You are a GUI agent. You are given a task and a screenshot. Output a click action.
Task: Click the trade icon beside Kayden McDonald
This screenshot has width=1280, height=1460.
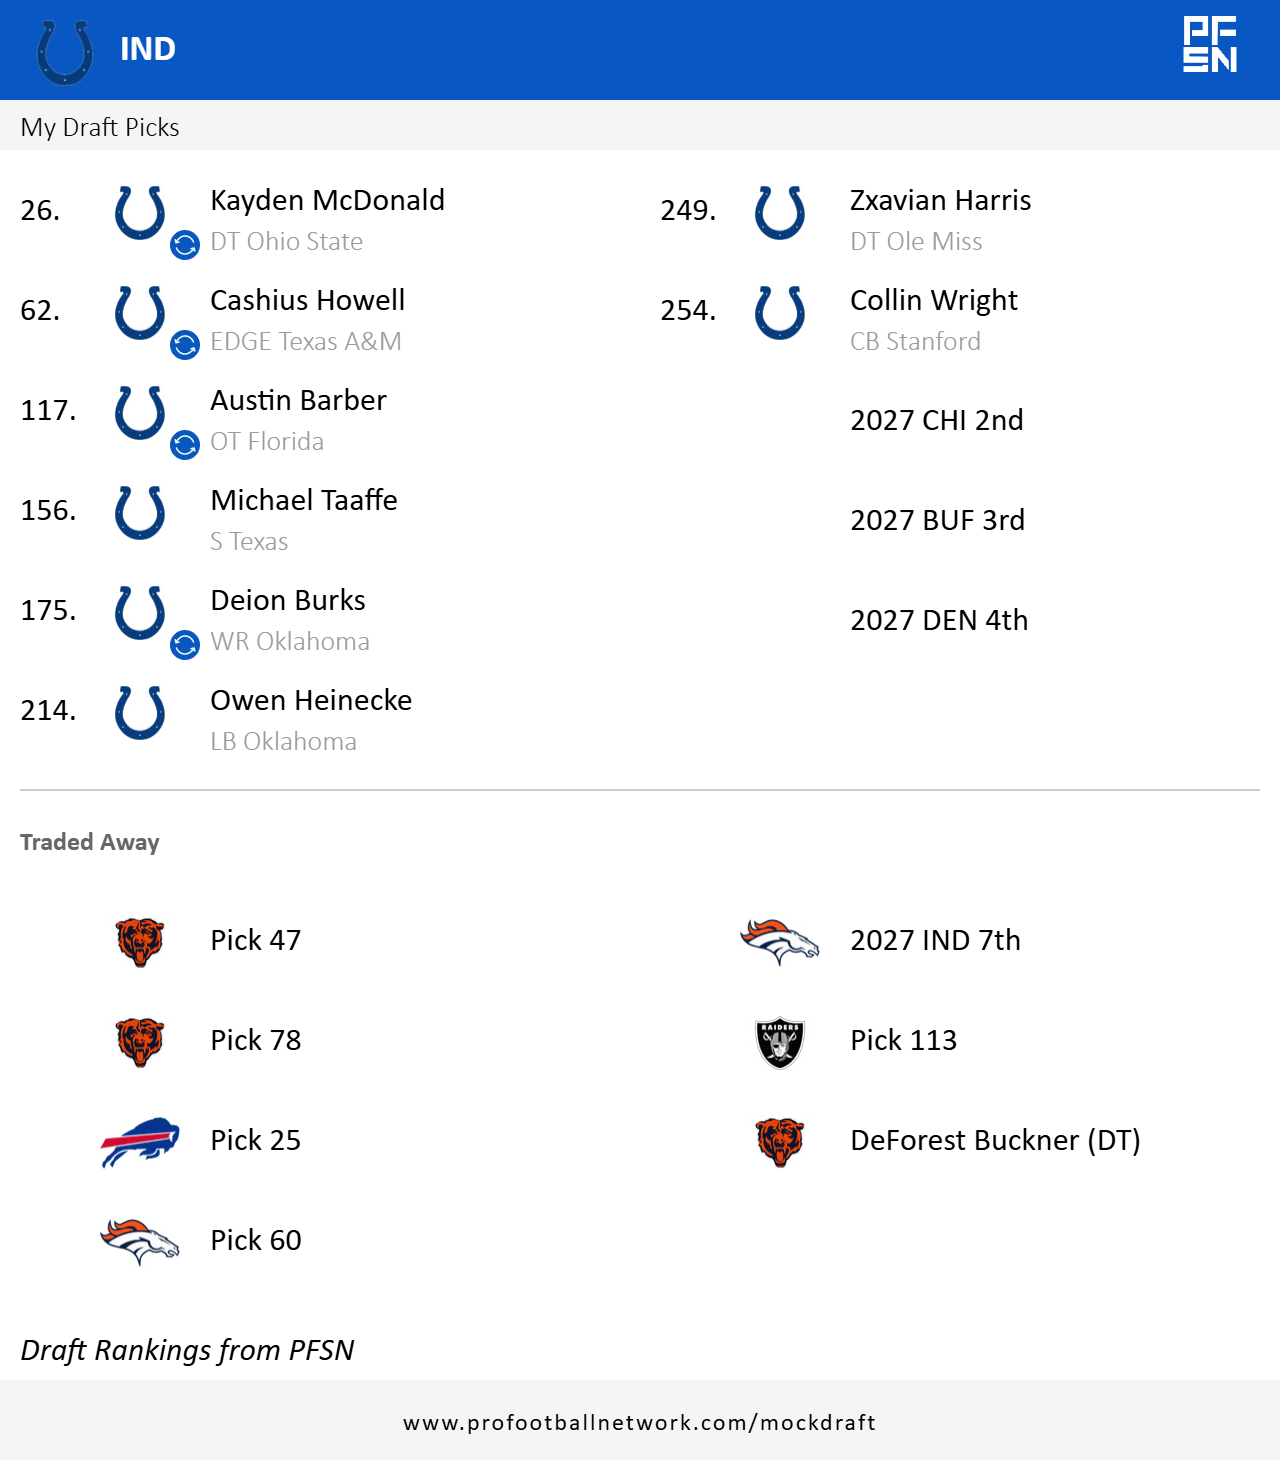coord(185,245)
